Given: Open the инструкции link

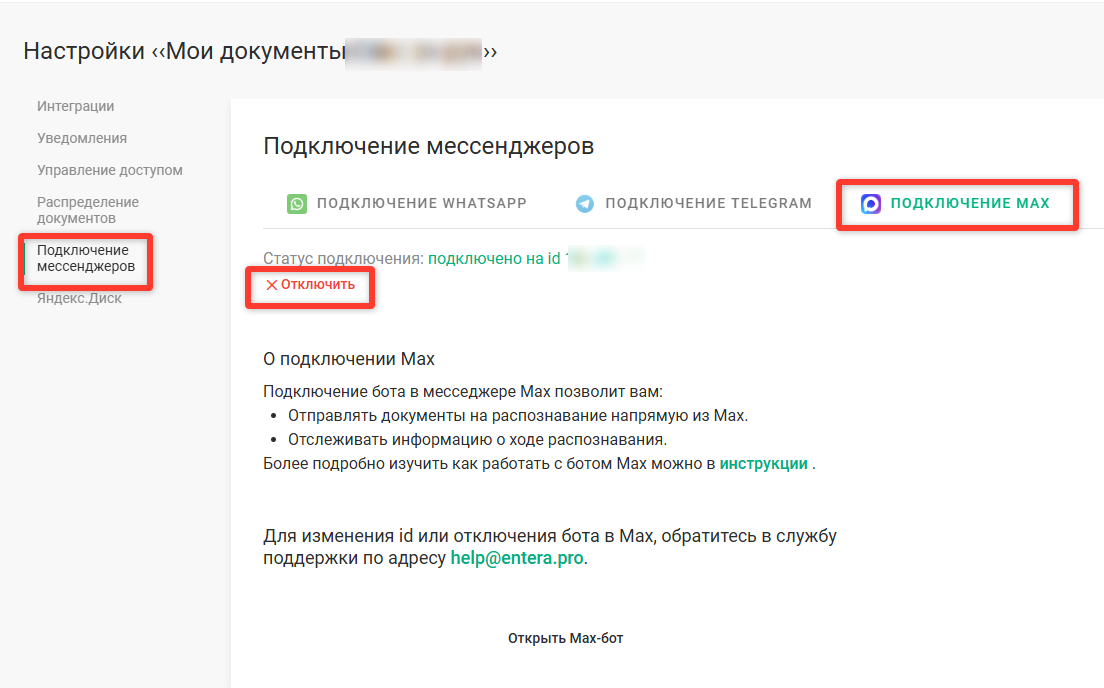Looking at the screenshot, I should (763, 463).
